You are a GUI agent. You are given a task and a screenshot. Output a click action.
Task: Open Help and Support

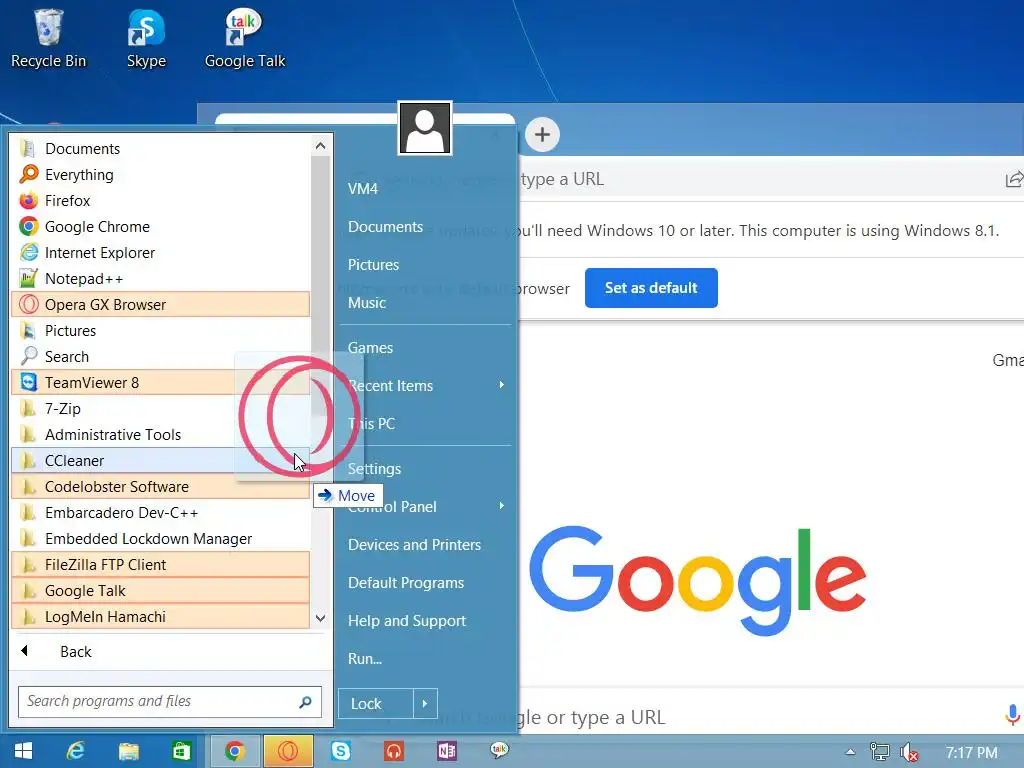(x=407, y=620)
